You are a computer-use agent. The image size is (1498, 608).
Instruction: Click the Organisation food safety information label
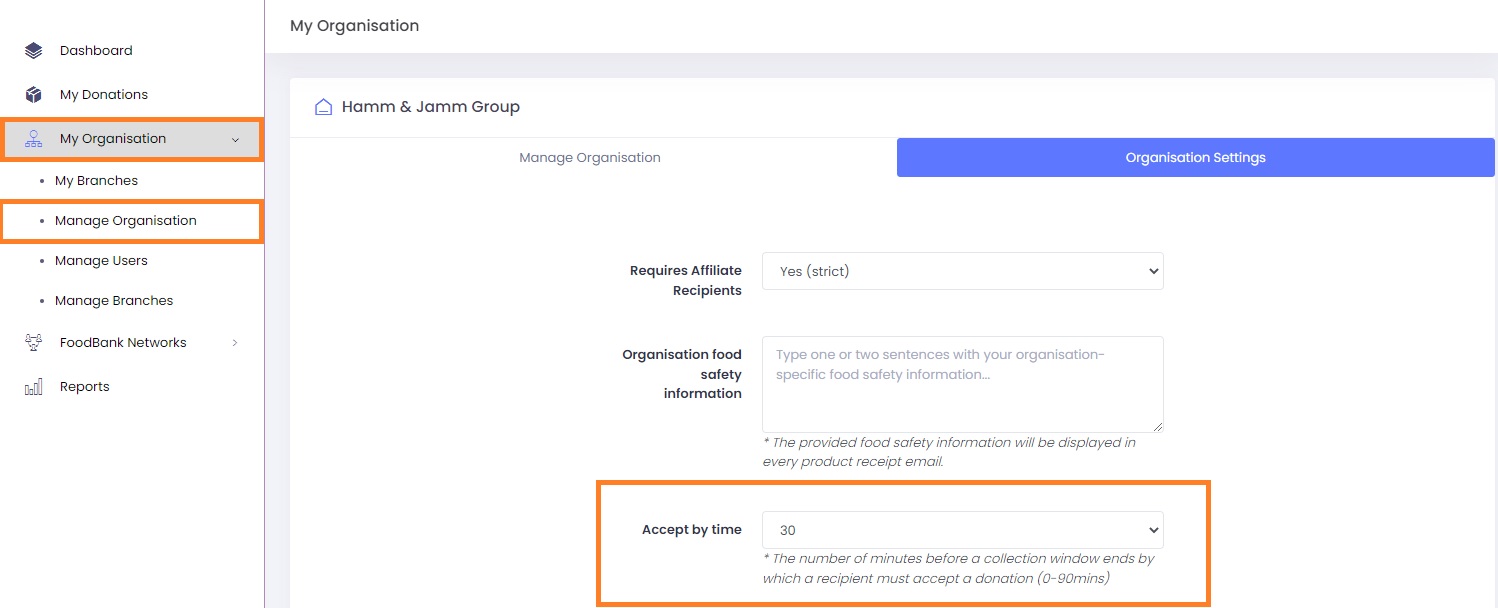click(682, 374)
